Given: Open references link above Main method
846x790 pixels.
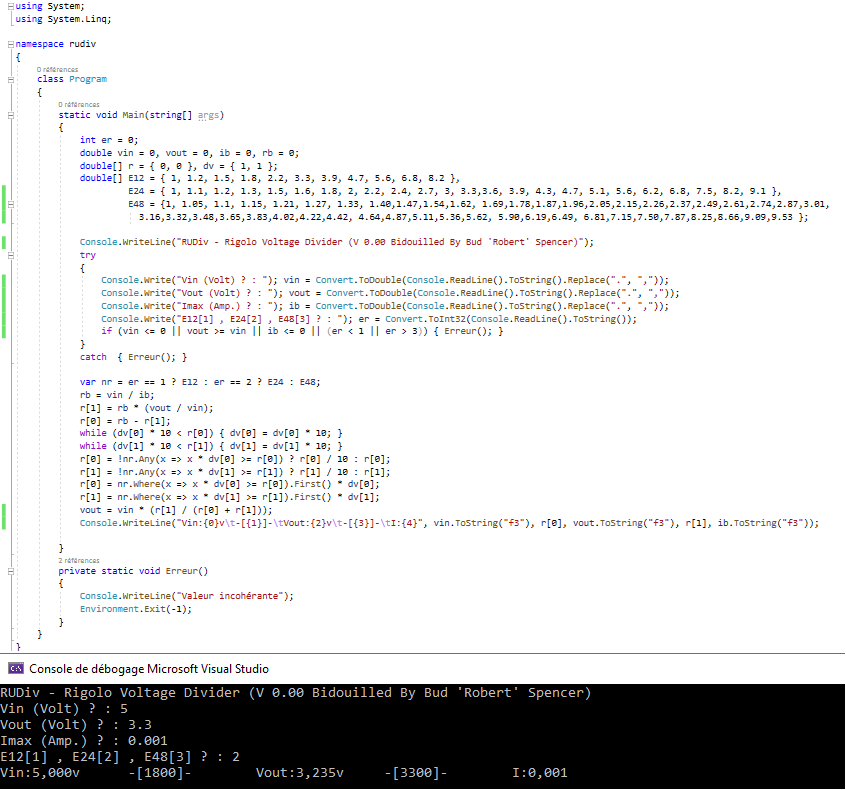Looking at the screenshot, I should (79, 104).
